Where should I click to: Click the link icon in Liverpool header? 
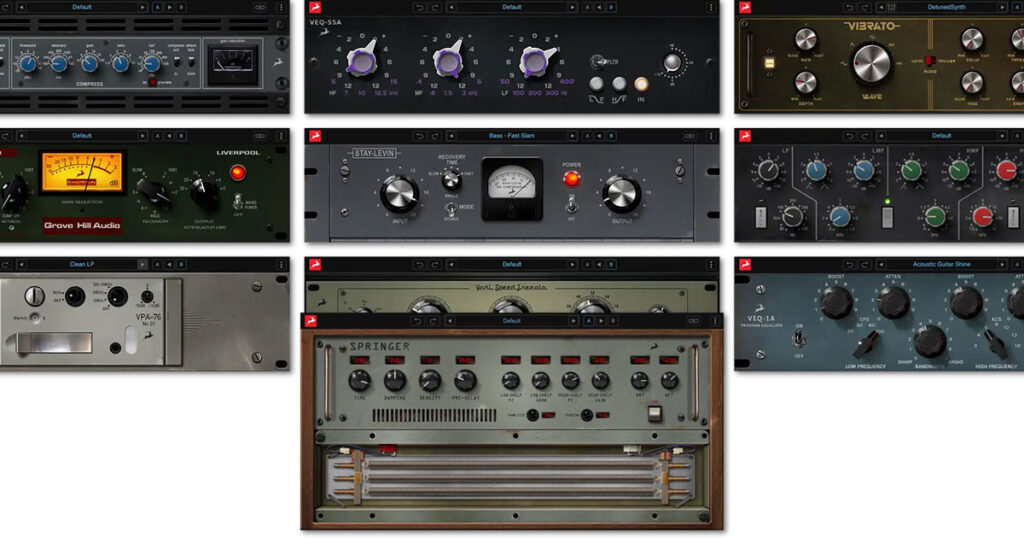tap(261, 136)
